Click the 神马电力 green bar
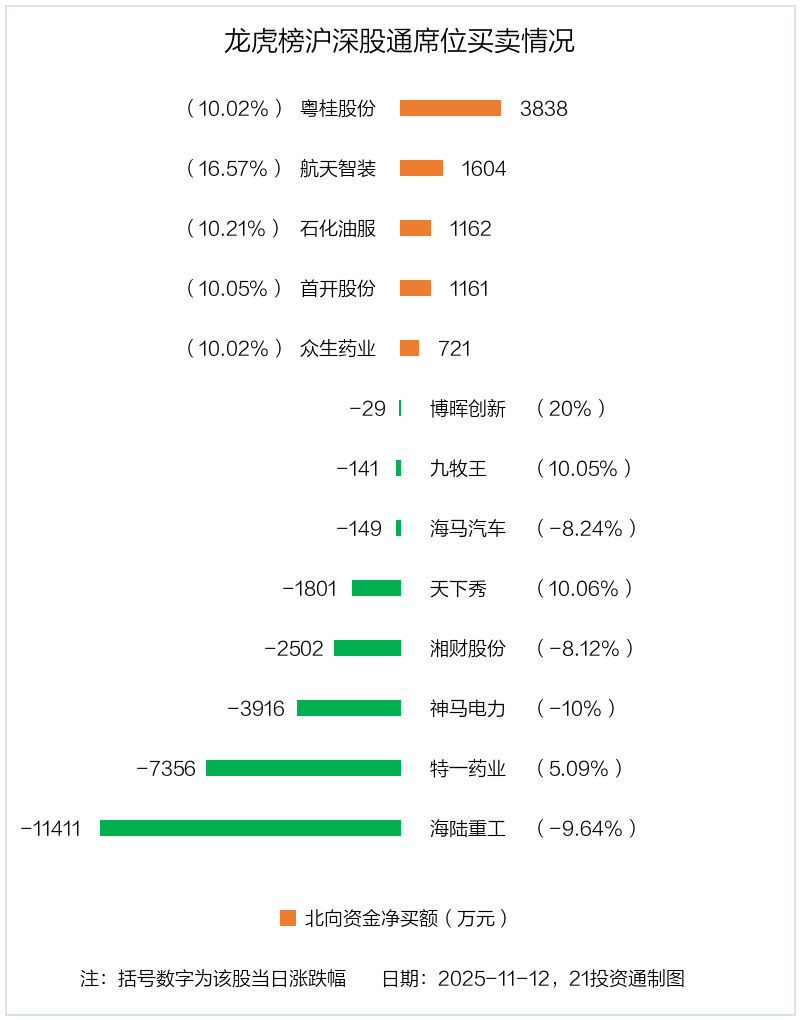The width and height of the screenshot is (800, 1020). point(349,708)
